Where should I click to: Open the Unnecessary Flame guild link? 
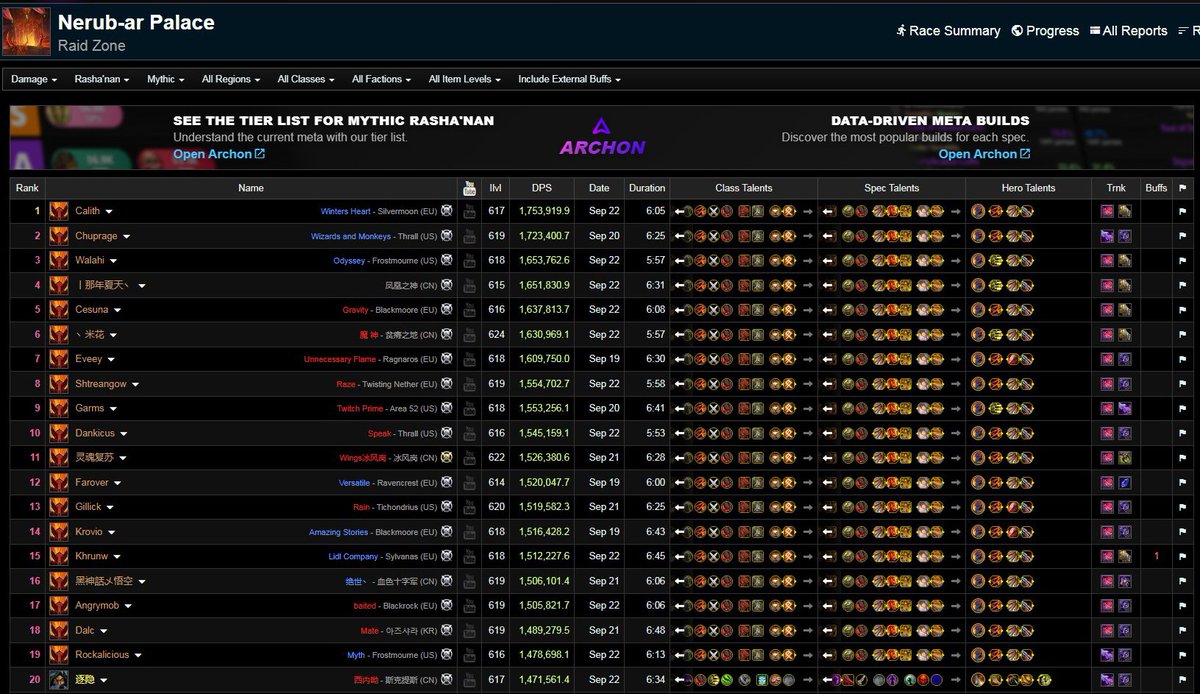pyautogui.click(x=340, y=359)
